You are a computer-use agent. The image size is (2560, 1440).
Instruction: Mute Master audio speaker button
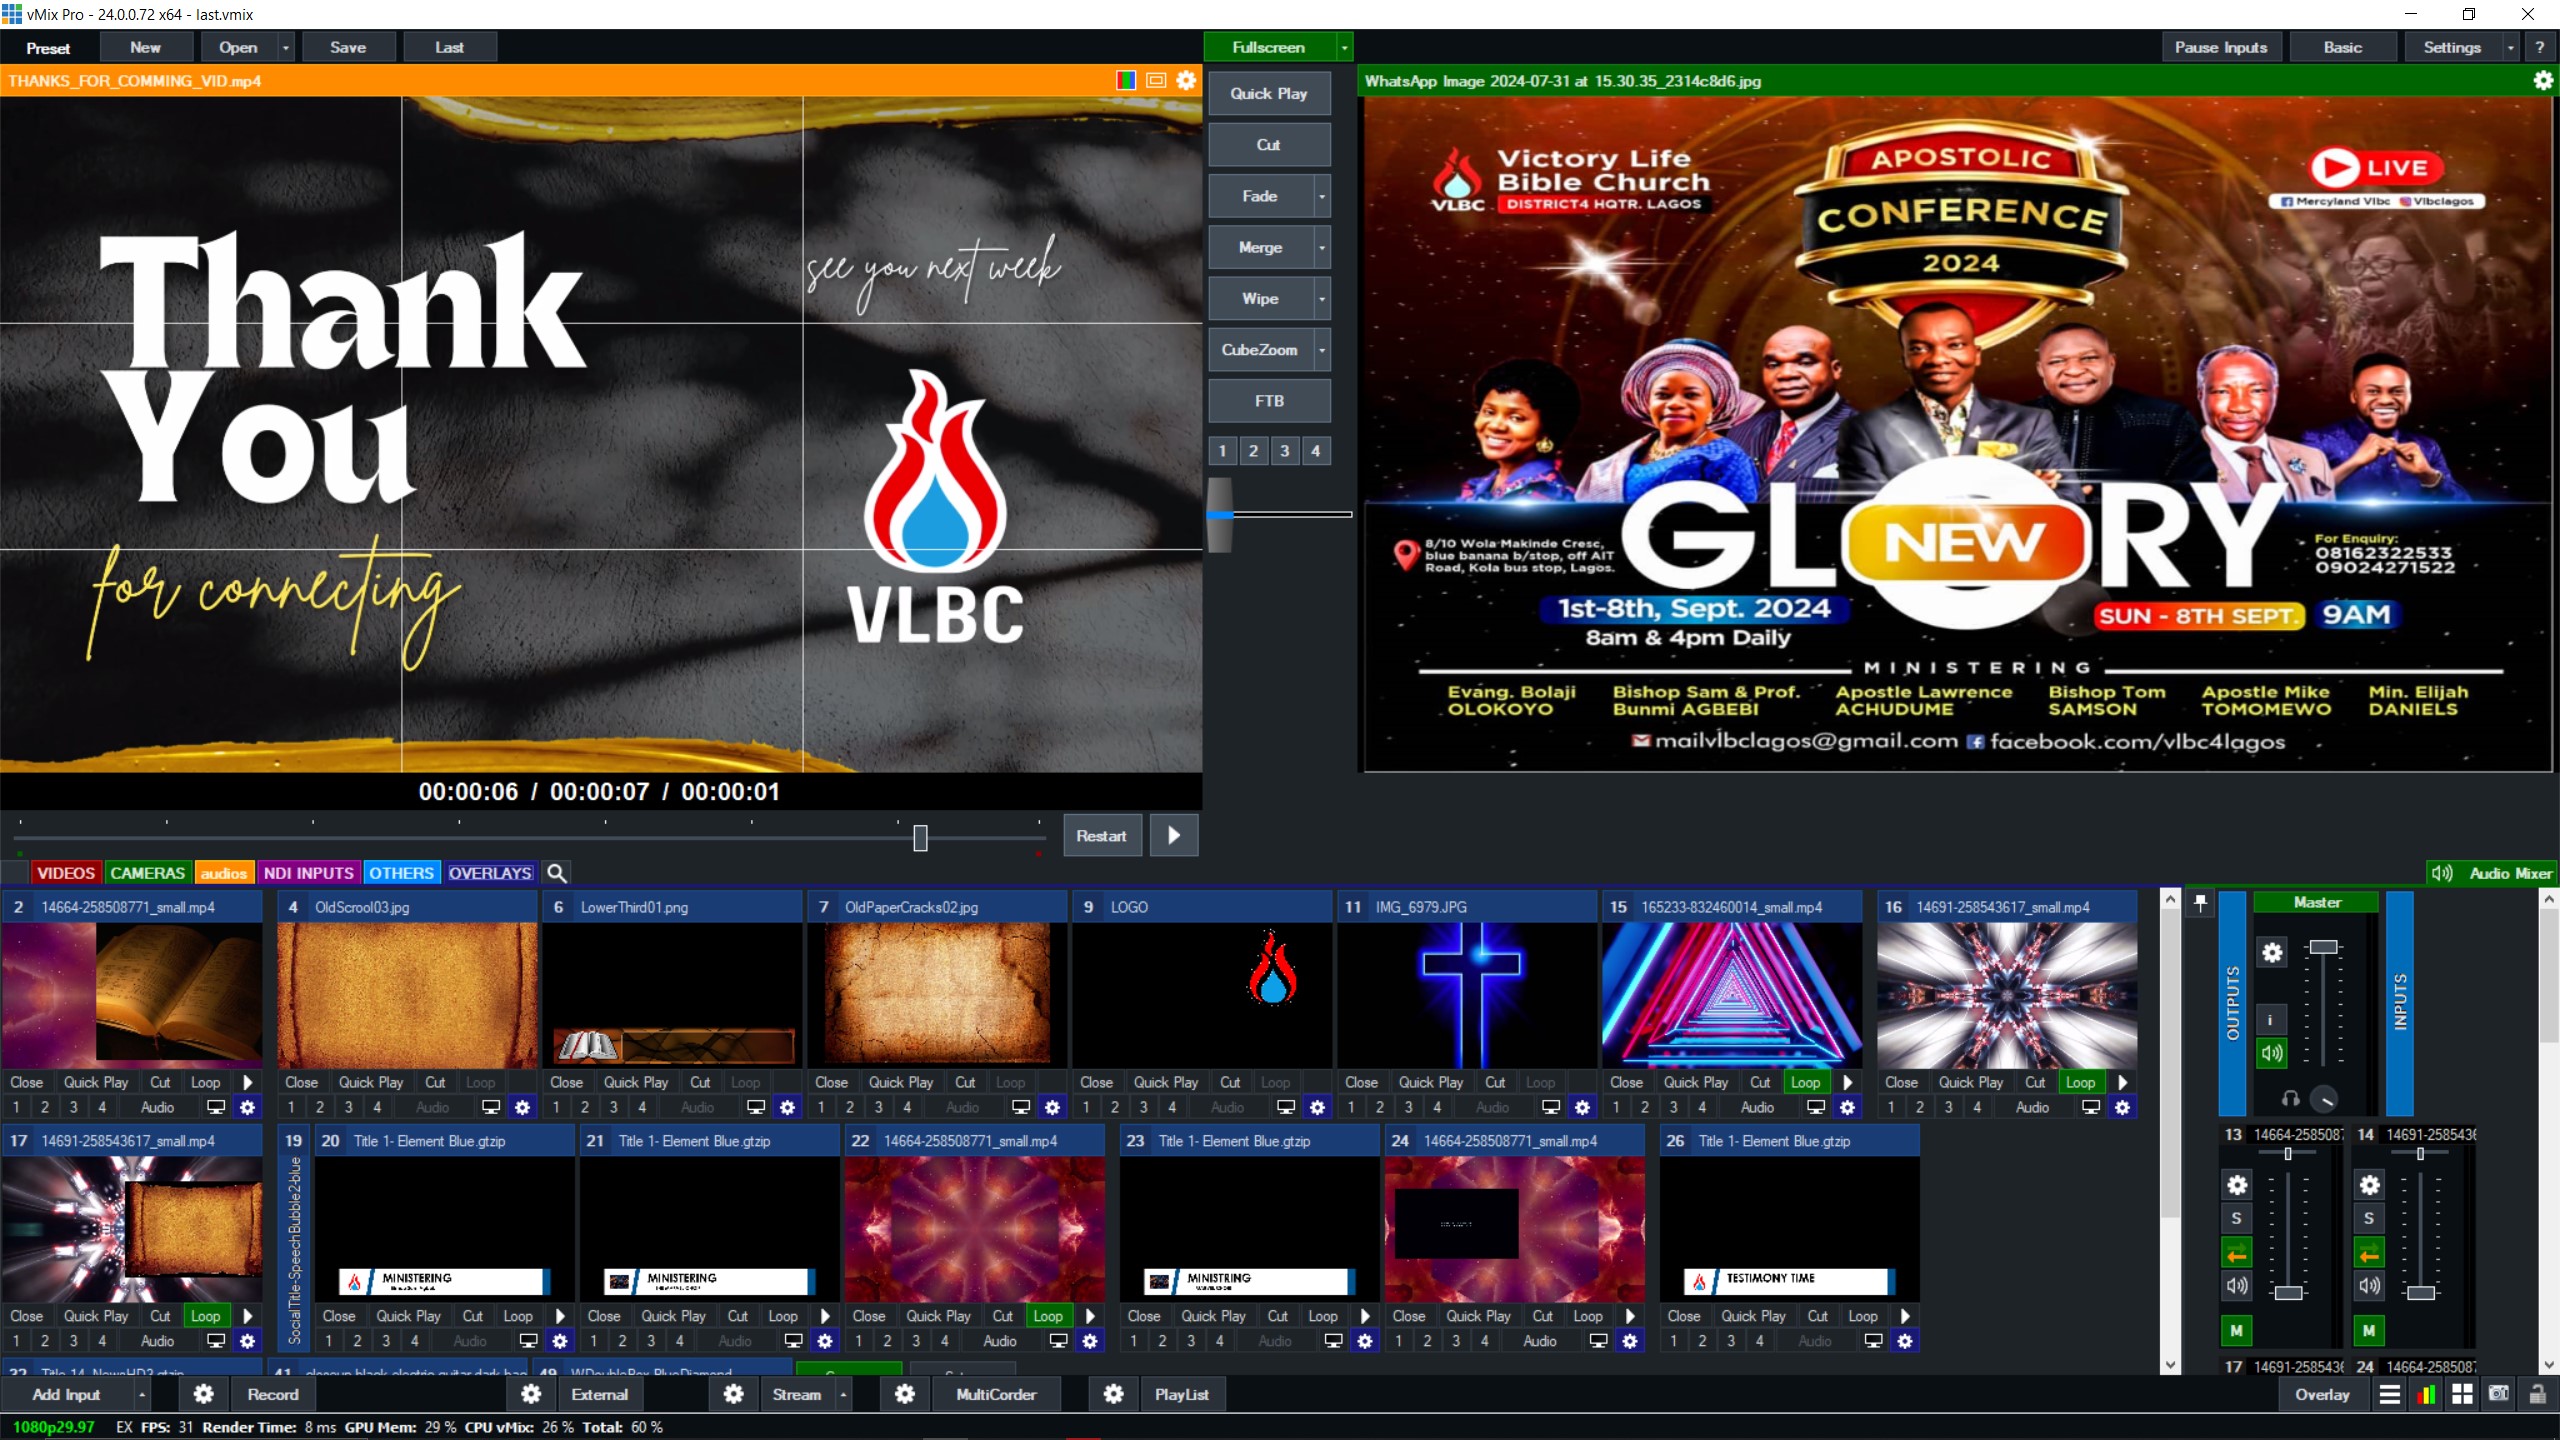pos(2272,1052)
